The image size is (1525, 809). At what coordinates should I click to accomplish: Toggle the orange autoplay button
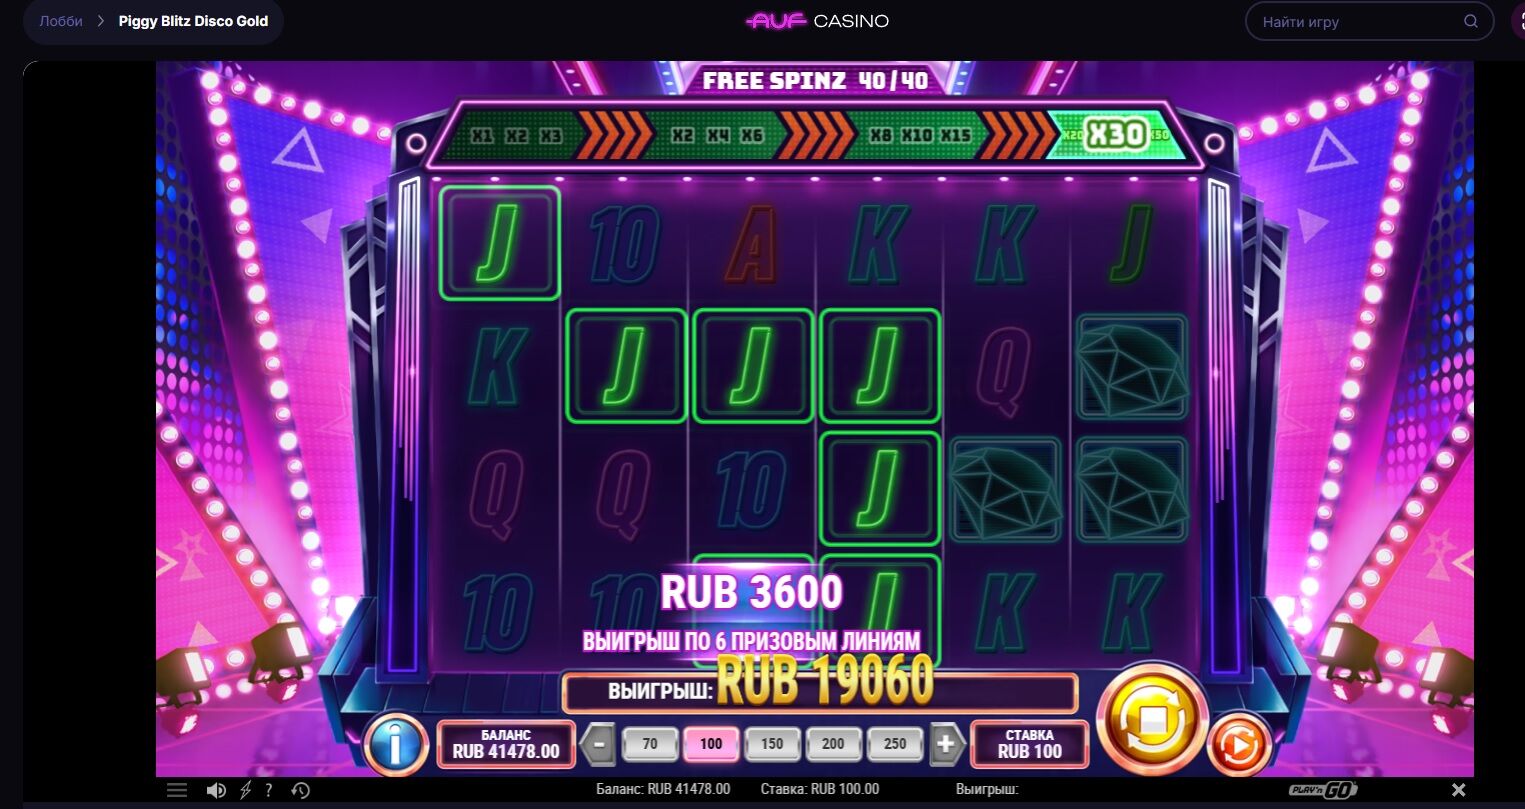[1238, 745]
